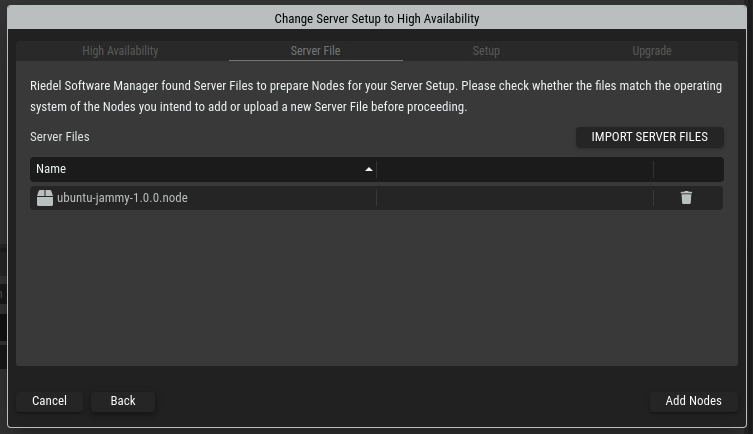Image resolution: width=753 pixels, height=434 pixels.
Task: Cancel the High Availability setup dialog
Action: tap(49, 401)
